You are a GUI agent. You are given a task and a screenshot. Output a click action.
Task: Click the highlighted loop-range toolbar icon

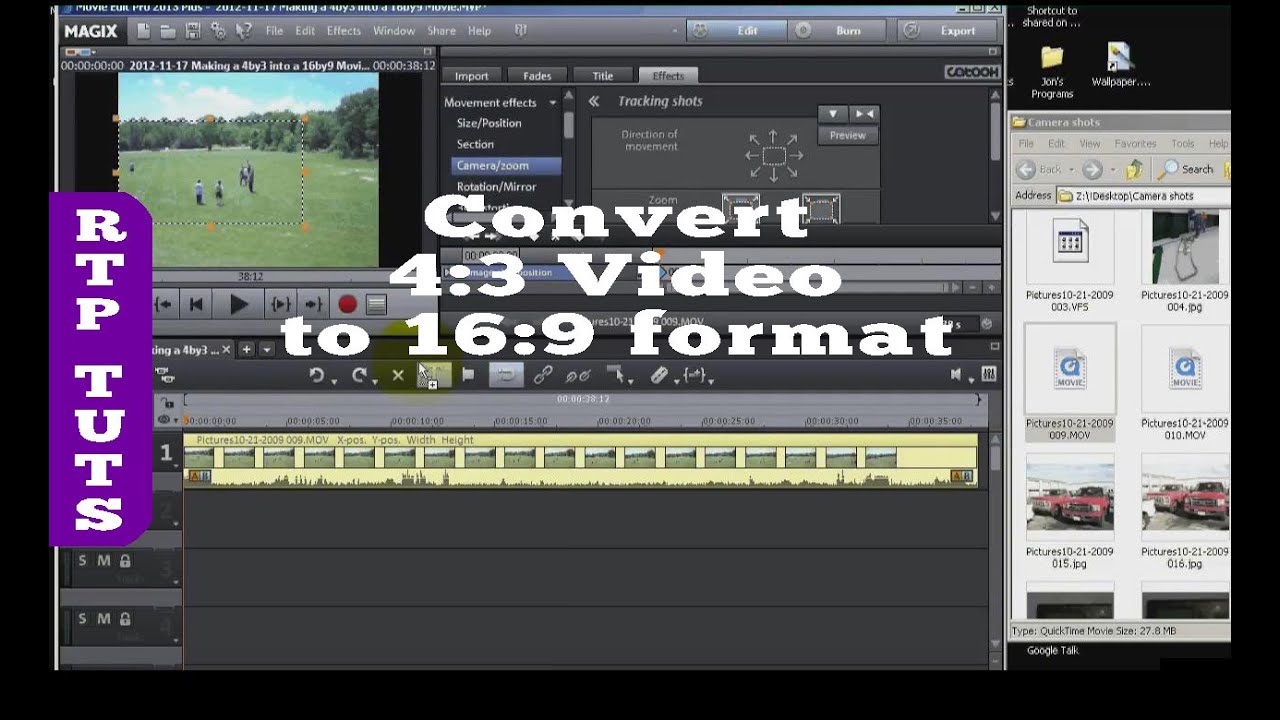point(506,375)
